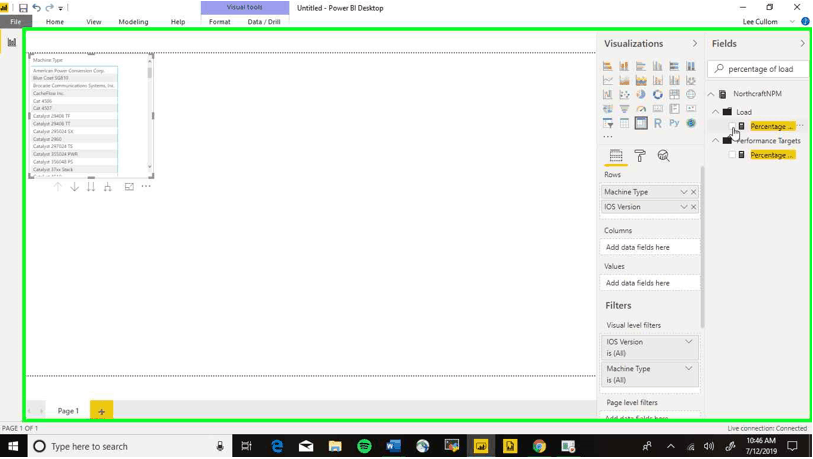Click the fields search box
This screenshot has width=813, height=459.
(759, 69)
